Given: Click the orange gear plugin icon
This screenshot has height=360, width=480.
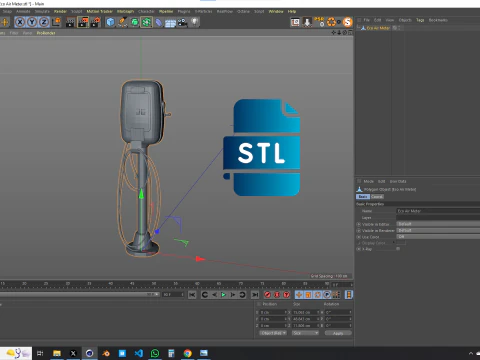Looking at the screenshot, I should click(331, 22).
